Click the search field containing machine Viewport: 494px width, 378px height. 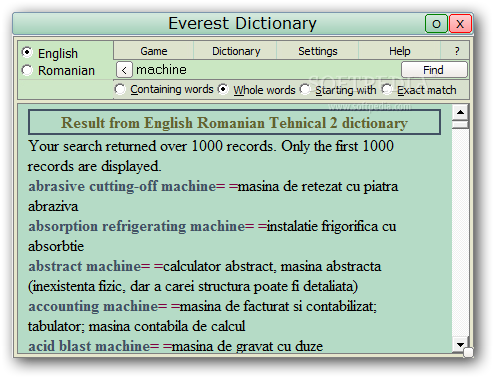pos(267,70)
